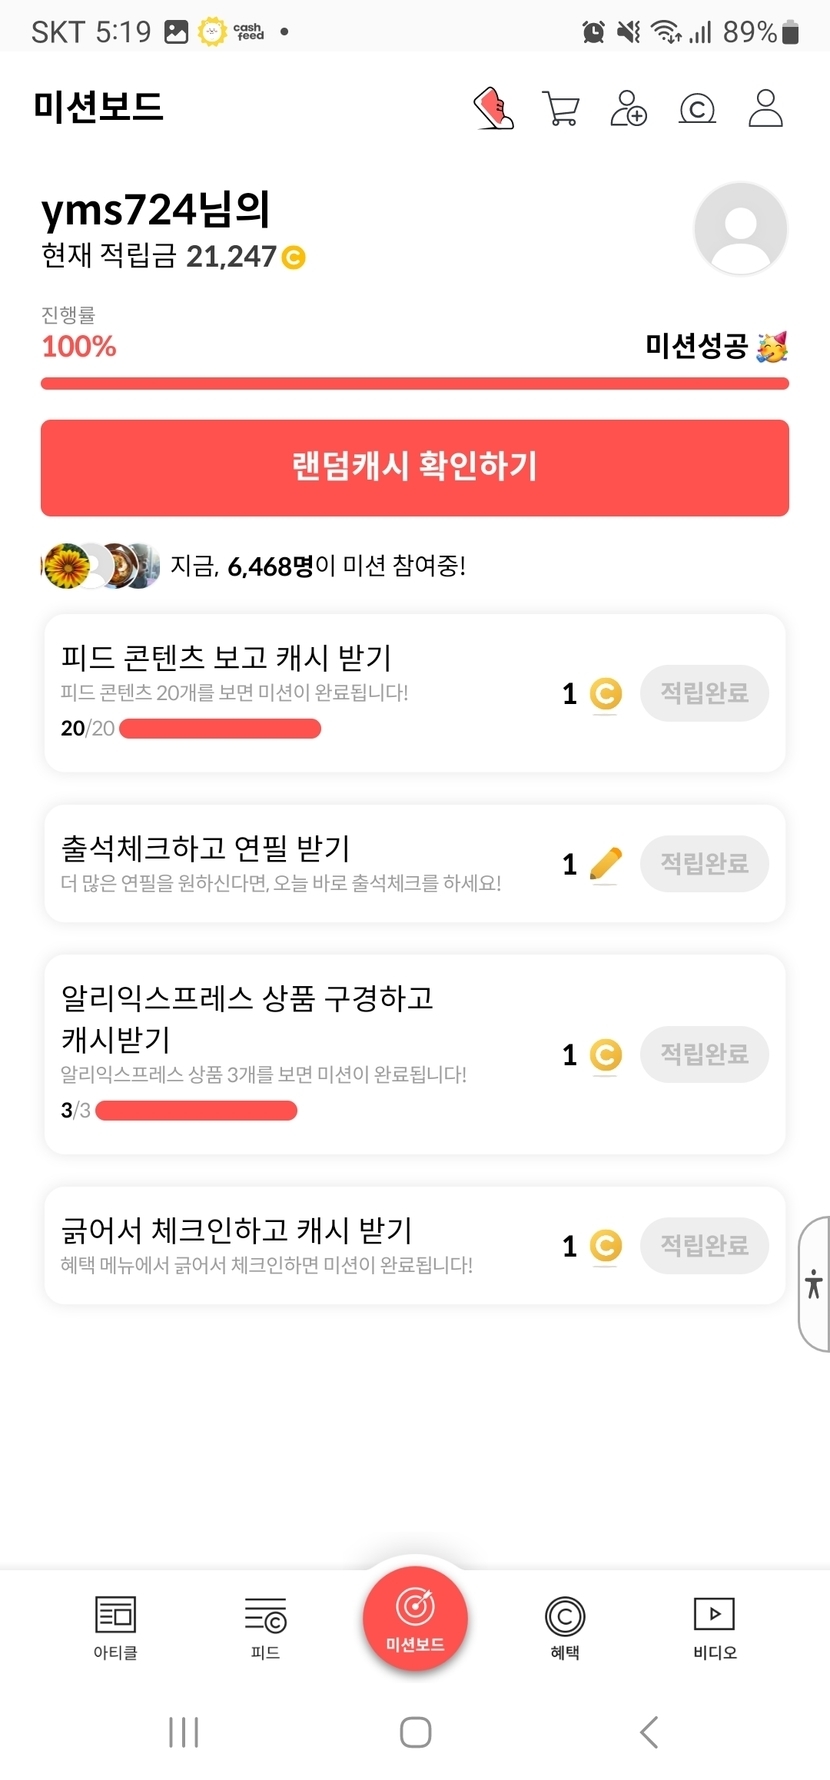Tap the participant avatars cluster
Screen dimensions: 830x1780
click(100, 566)
